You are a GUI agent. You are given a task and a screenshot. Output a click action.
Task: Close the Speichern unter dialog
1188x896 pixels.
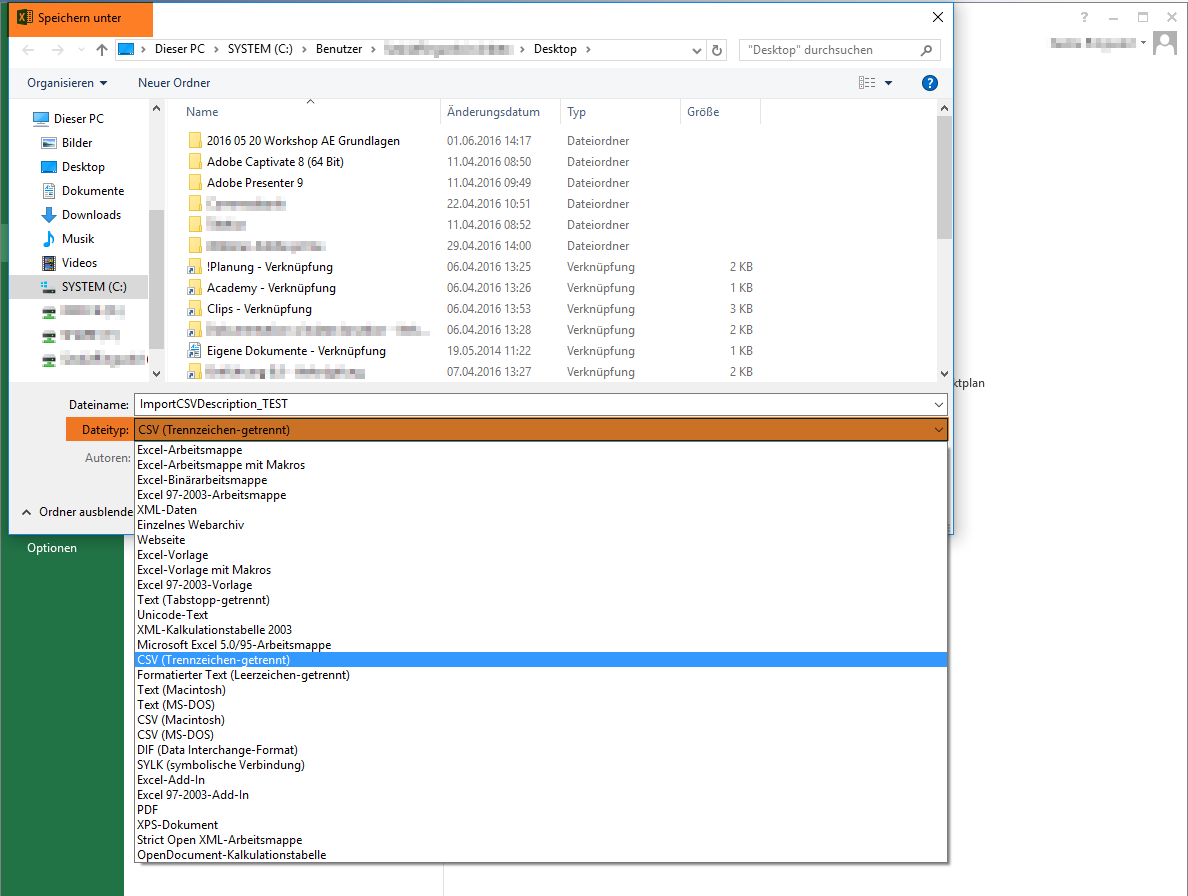[x=937, y=17]
